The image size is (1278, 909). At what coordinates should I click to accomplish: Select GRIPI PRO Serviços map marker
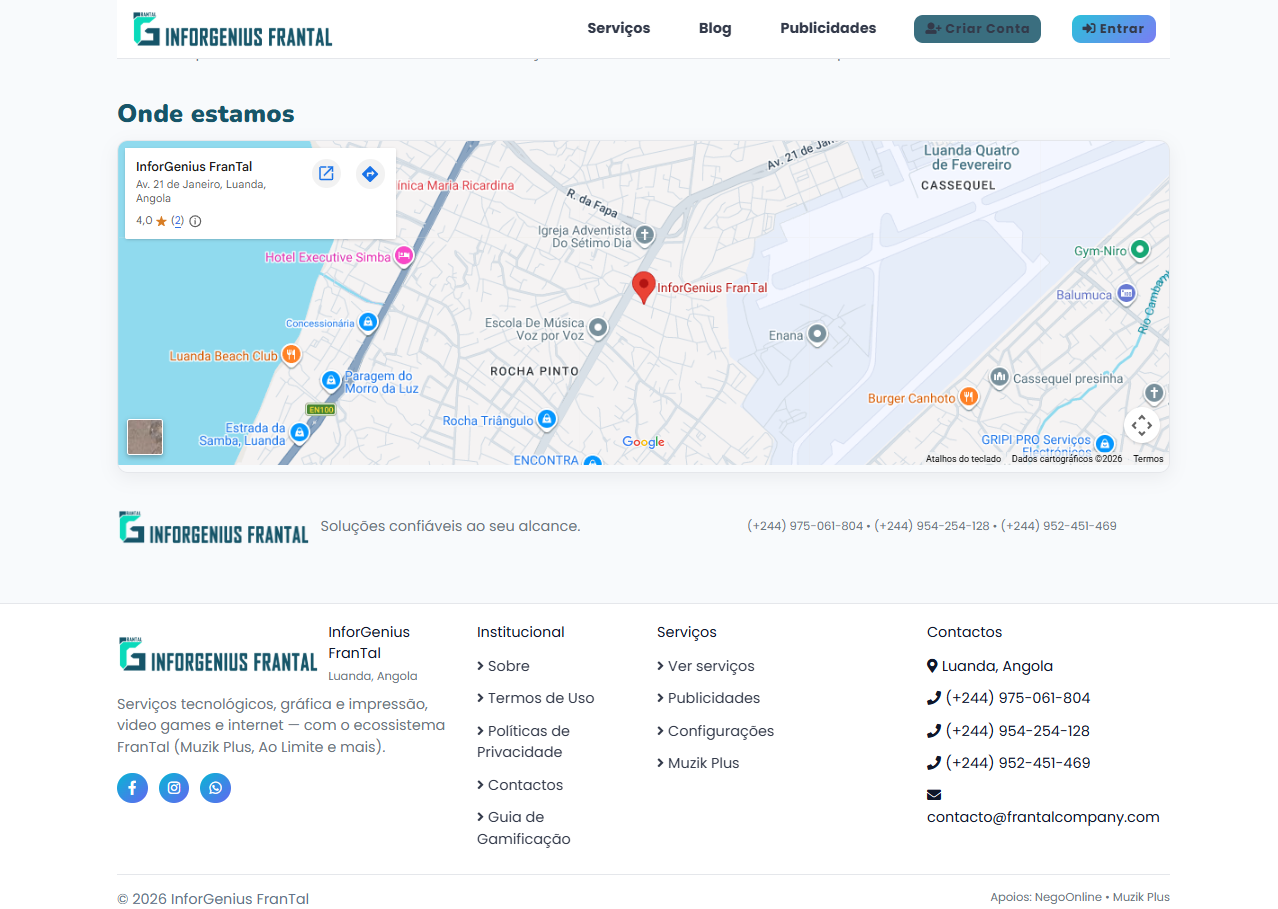point(1104,443)
